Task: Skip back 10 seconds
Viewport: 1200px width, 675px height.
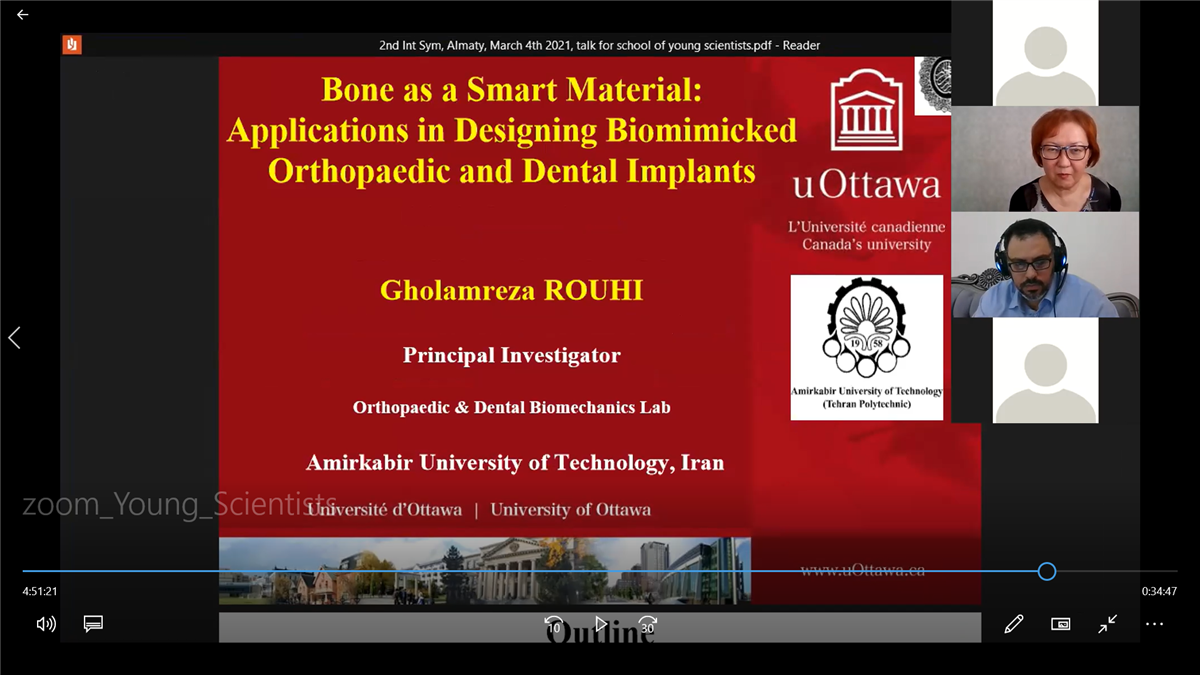Action: coord(553,625)
